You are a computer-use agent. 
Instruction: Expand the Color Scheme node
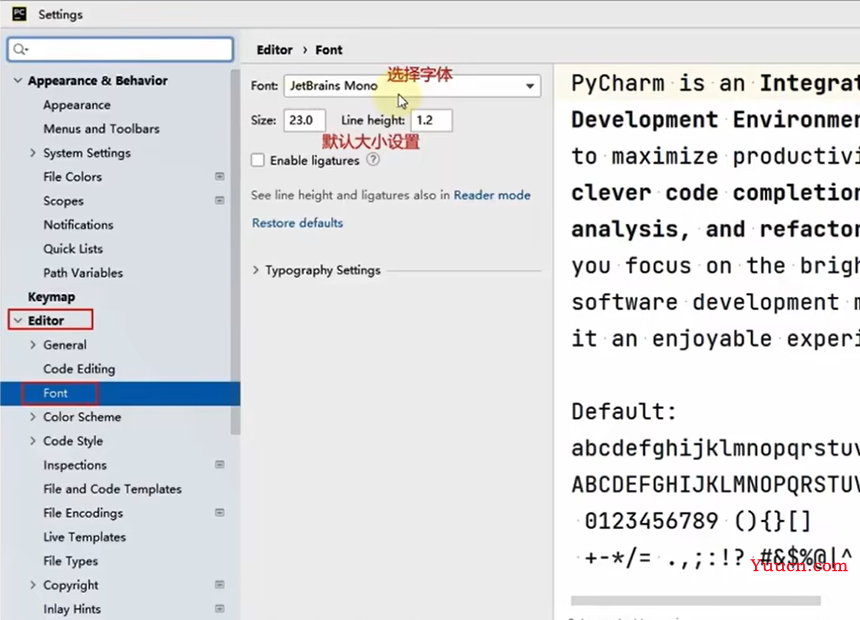tap(33, 417)
